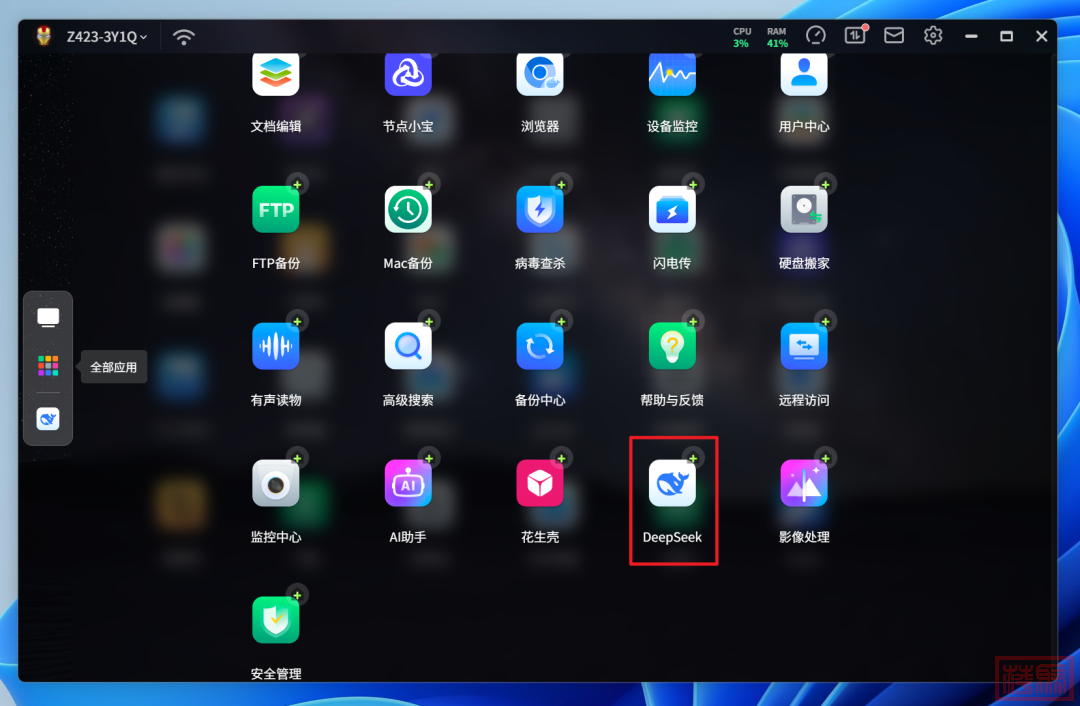Click the desktop monitor icon in sidebar
Screen dimensions: 1080x706
48,318
